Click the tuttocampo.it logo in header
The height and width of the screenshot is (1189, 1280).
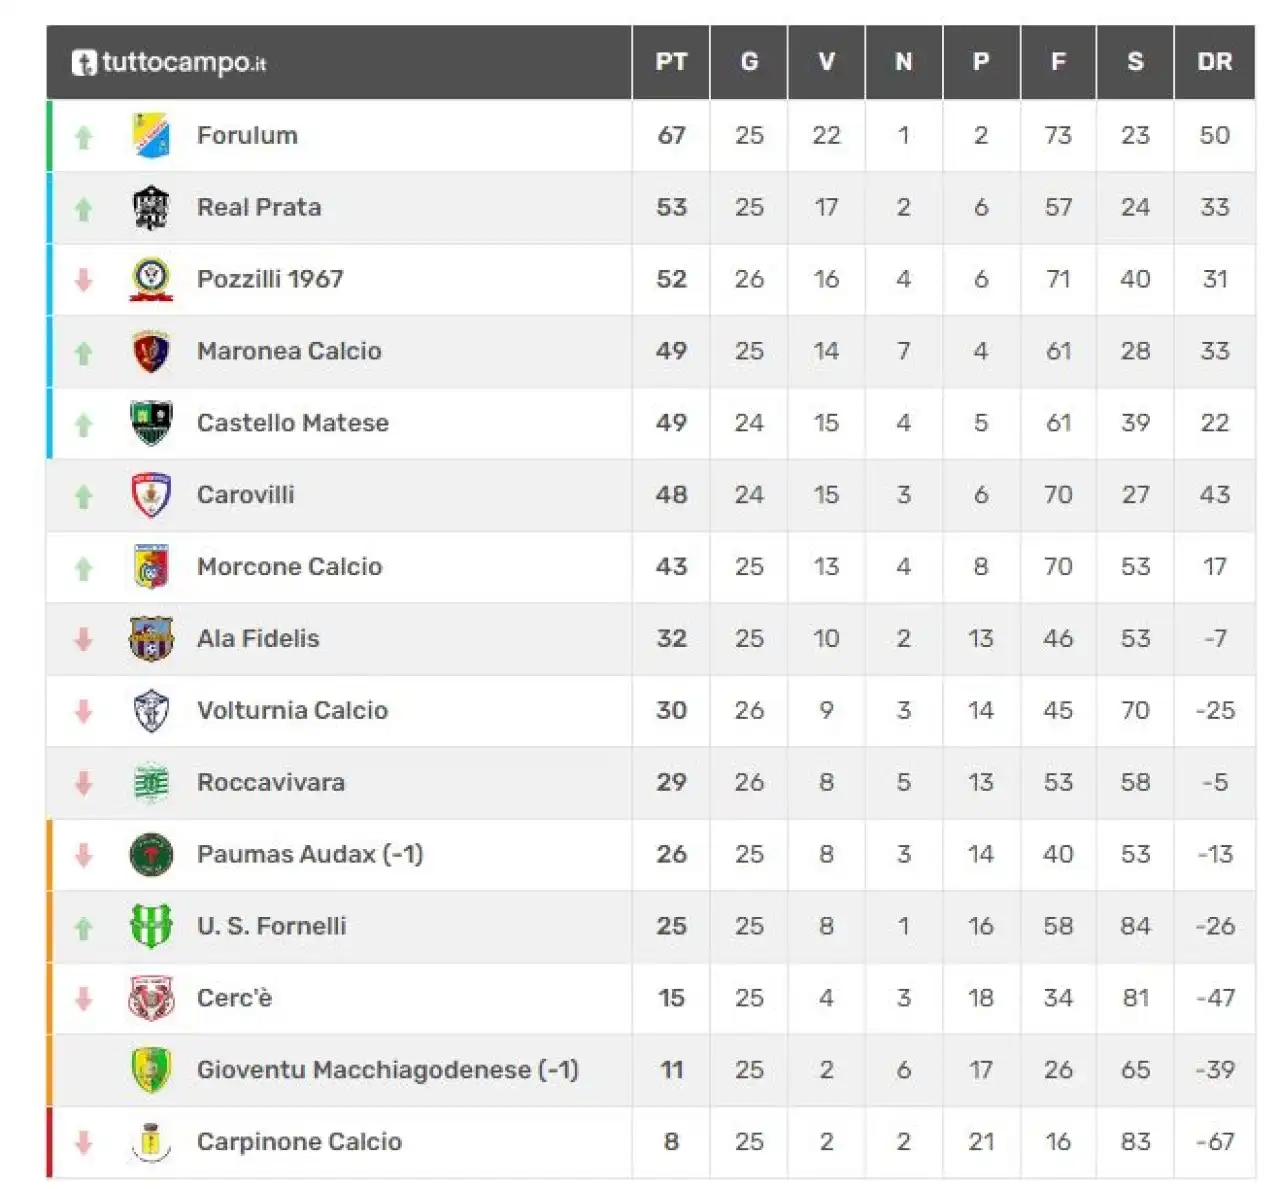point(169,63)
